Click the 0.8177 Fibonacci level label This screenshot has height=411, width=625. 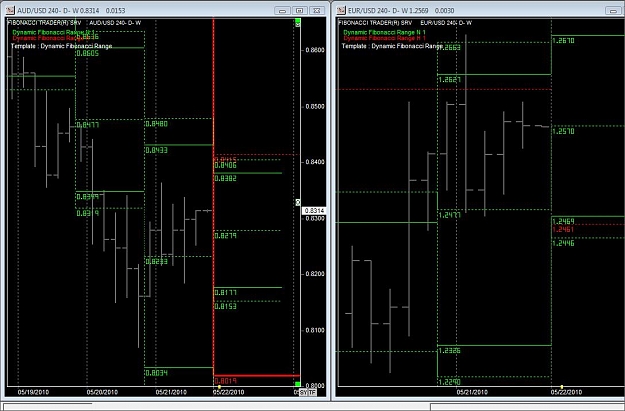[x=226, y=293]
